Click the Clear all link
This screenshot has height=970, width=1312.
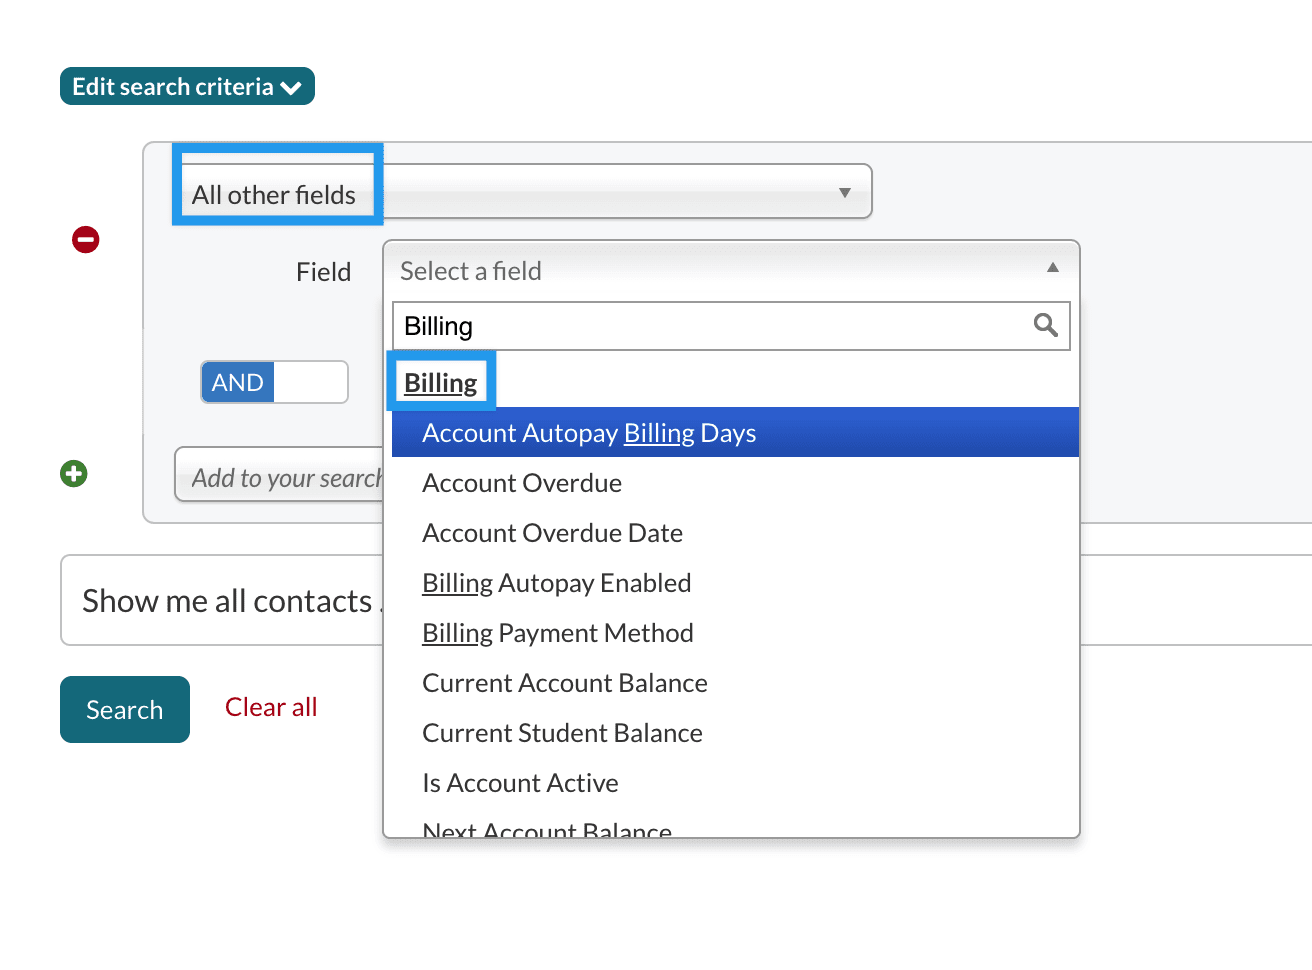click(271, 708)
